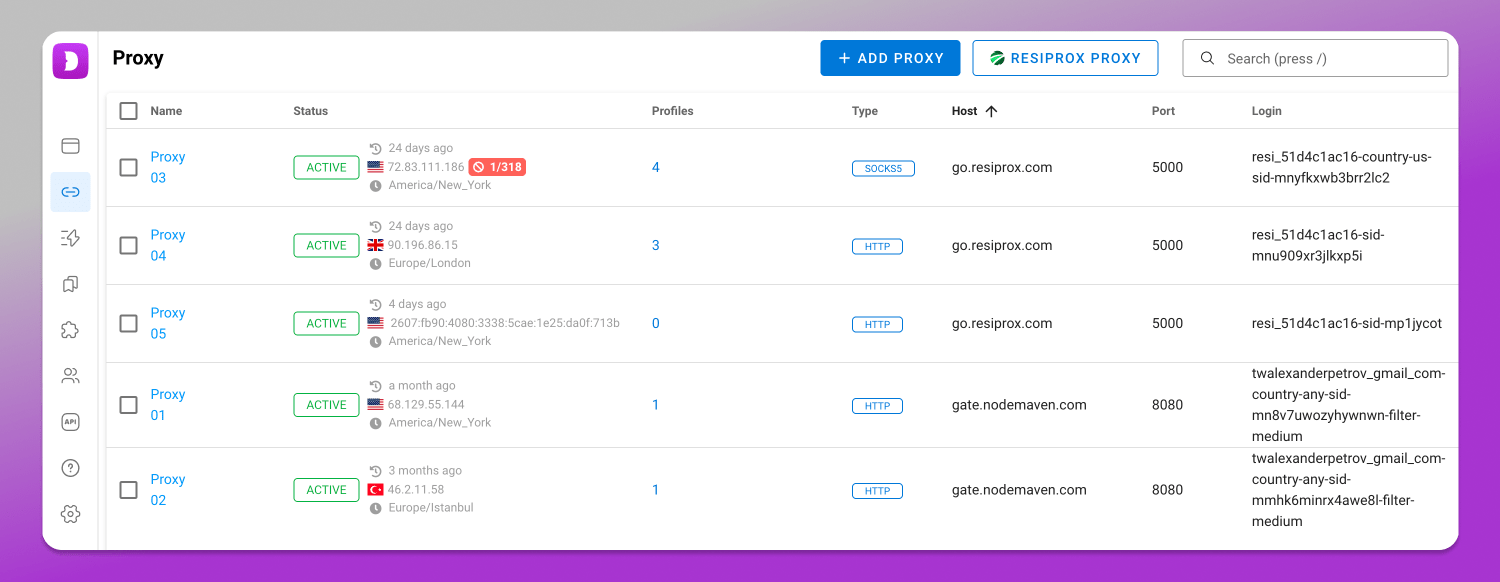Open the Proxy 01 link
The height and width of the screenshot is (582, 1500).
coord(168,405)
